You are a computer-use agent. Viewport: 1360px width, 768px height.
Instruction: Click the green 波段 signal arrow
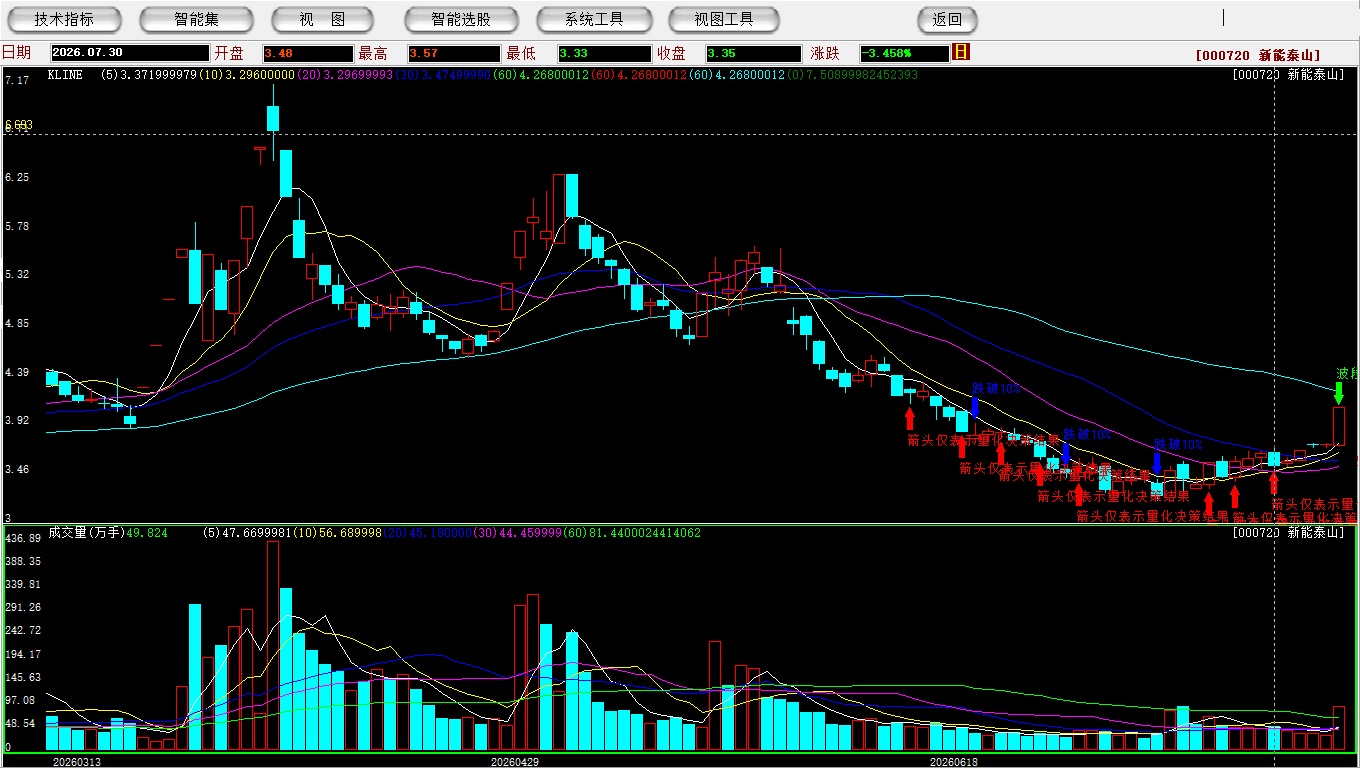click(1339, 393)
